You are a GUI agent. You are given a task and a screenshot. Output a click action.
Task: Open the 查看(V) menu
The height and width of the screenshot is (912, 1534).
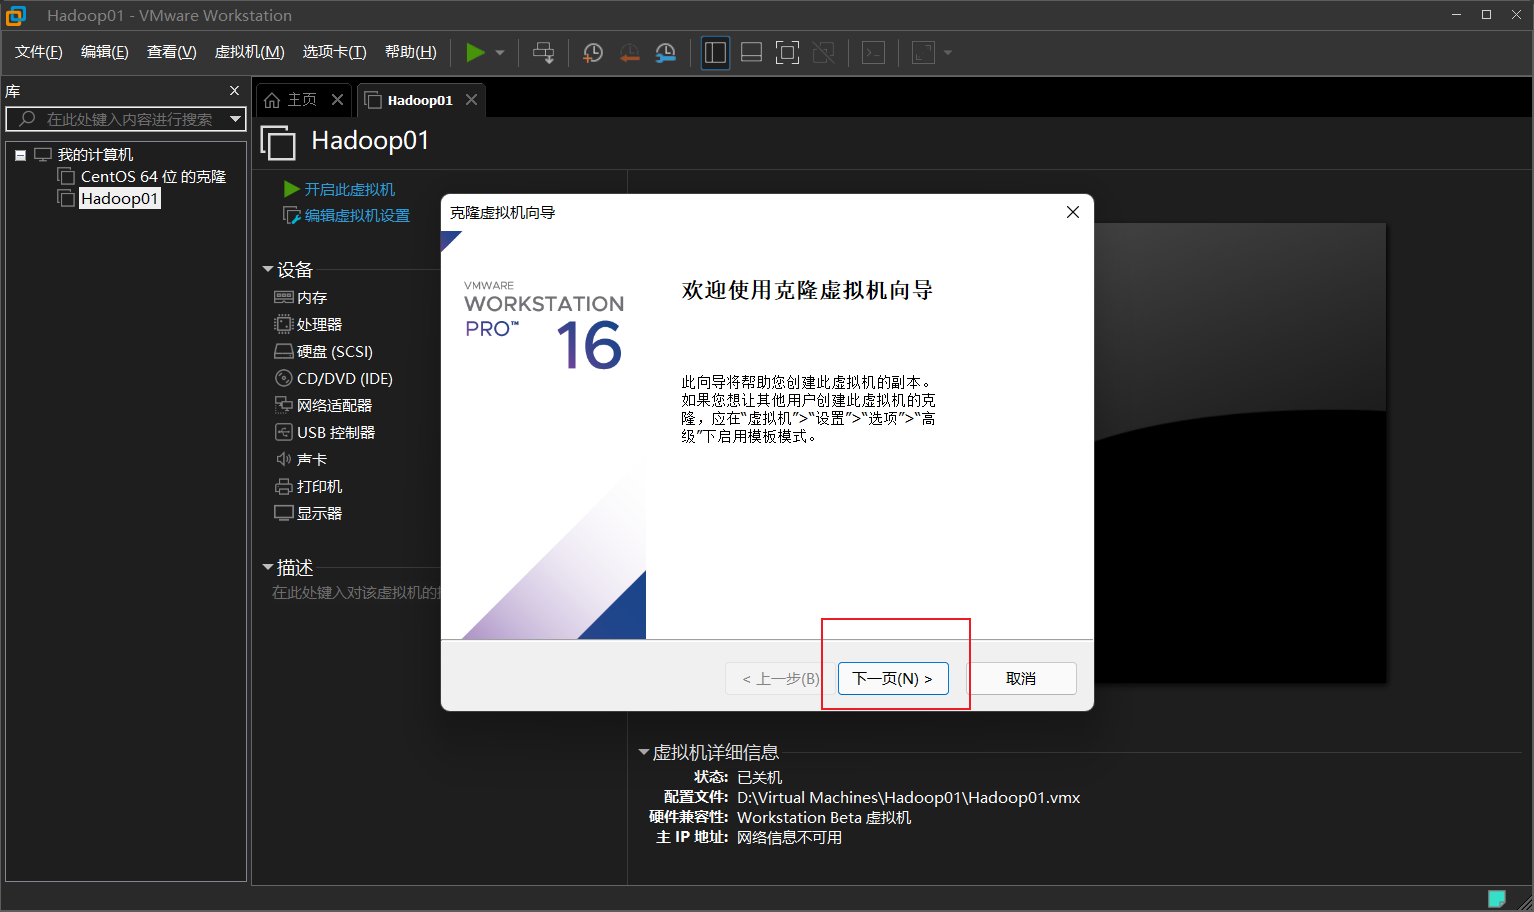click(172, 52)
